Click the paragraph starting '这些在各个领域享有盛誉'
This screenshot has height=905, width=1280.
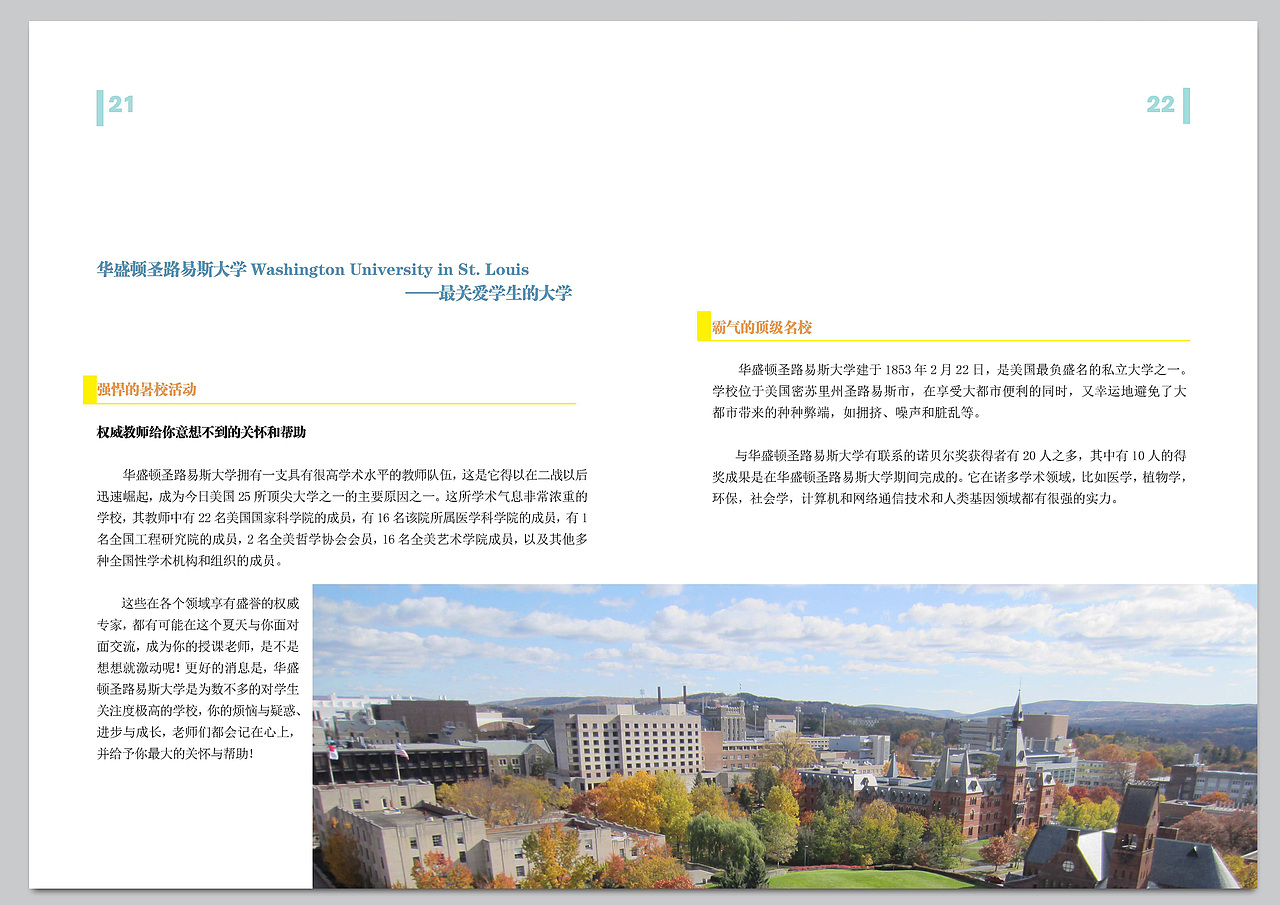[198, 679]
